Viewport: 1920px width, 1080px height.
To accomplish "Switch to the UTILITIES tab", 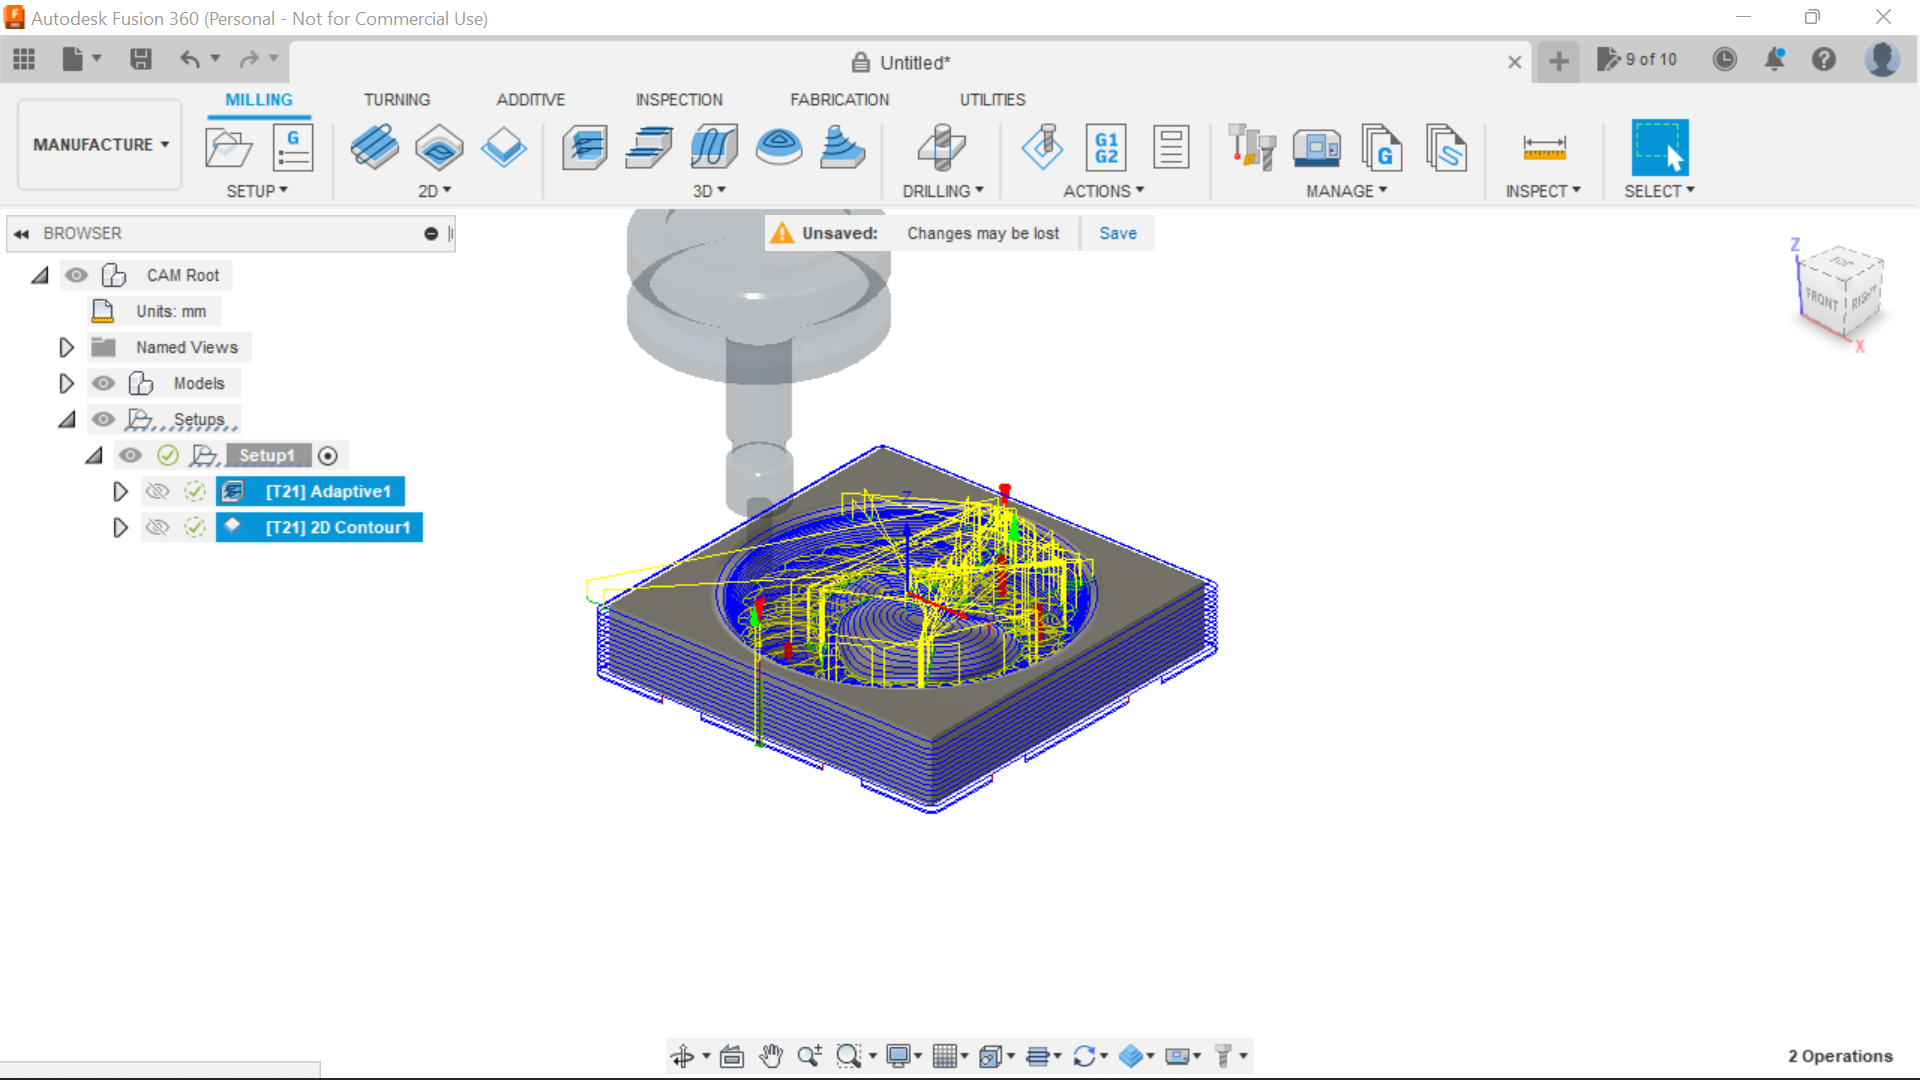I will [992, 100].
